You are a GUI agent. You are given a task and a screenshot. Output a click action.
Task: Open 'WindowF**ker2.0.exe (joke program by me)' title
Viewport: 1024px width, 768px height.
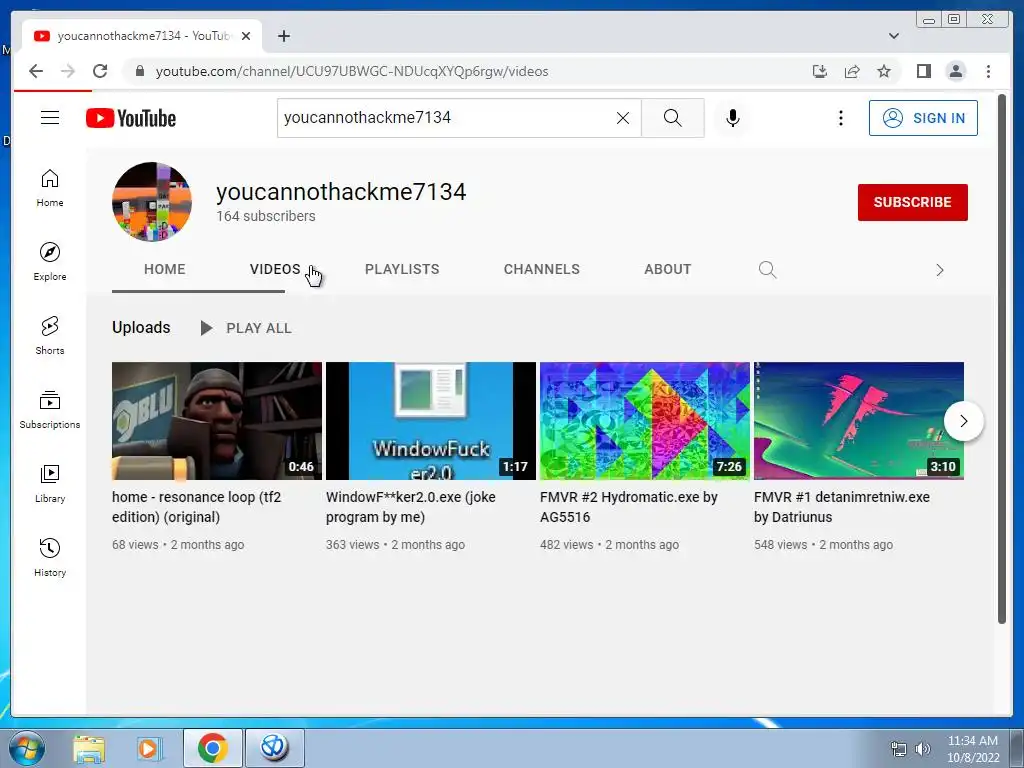pyautogui.click(x=411, y=507)
